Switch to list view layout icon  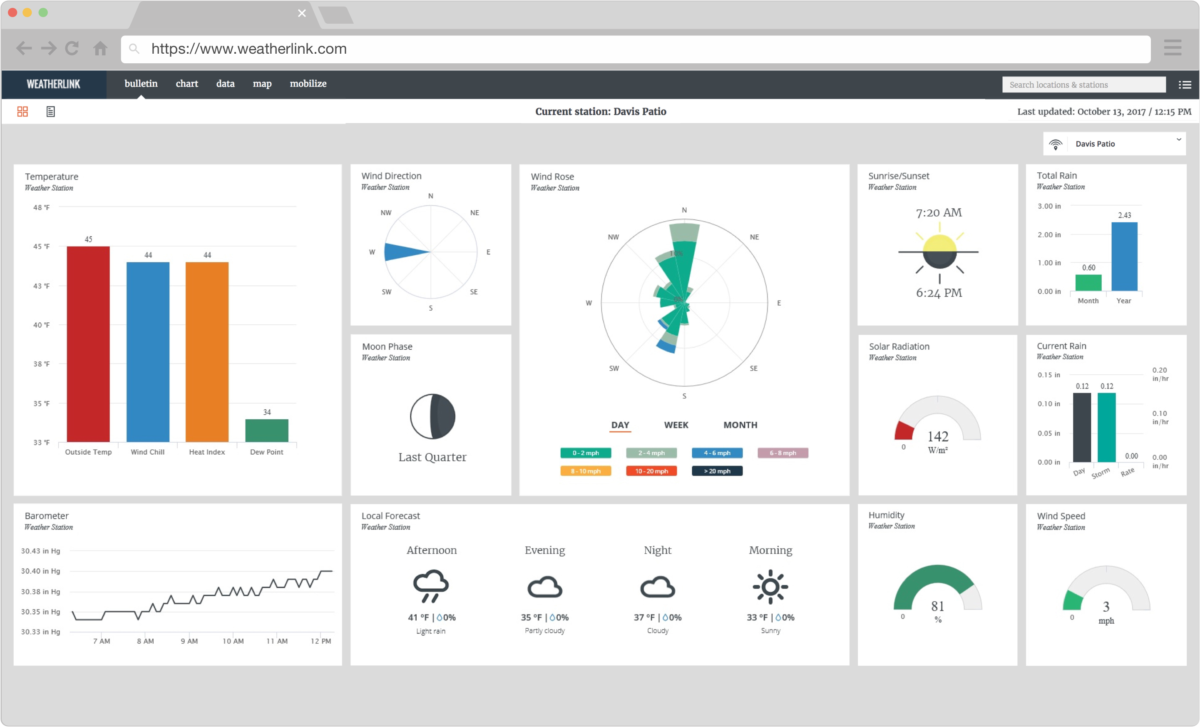[x=50, y=111]
